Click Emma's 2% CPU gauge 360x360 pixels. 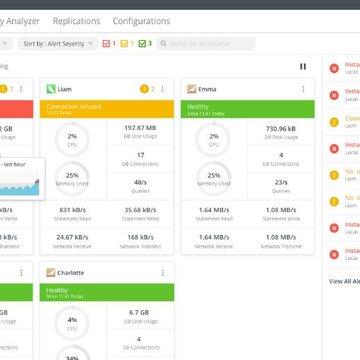click(x=214, y=139)
